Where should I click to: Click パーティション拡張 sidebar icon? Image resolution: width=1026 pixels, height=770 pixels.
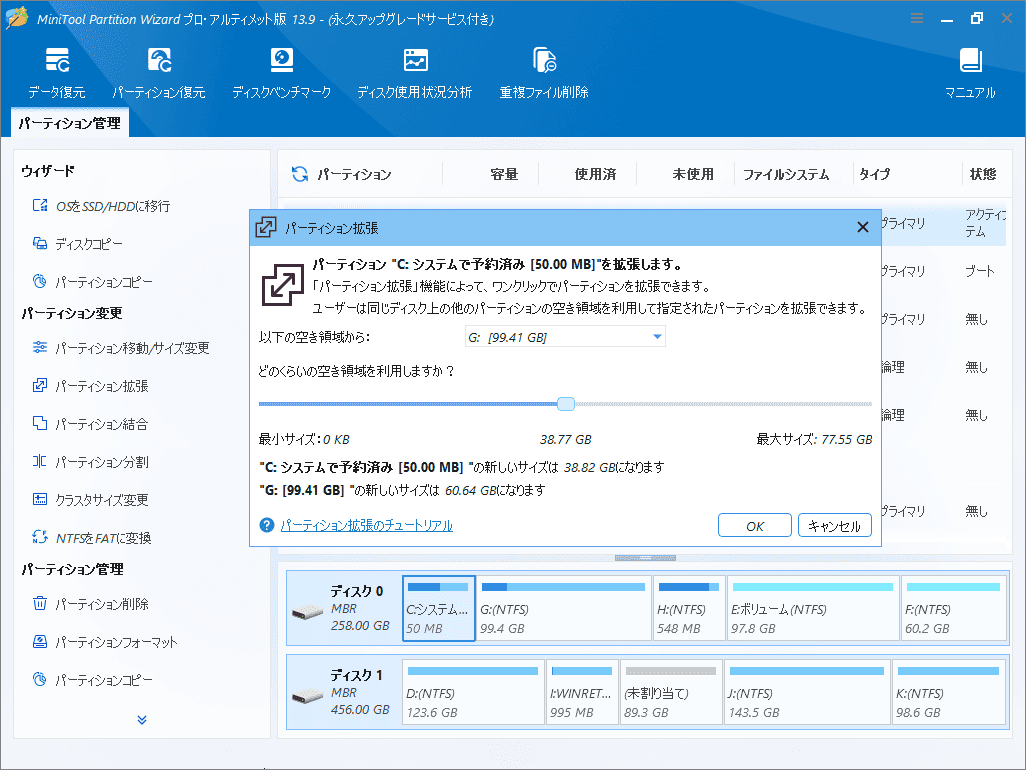pos(40,385)
